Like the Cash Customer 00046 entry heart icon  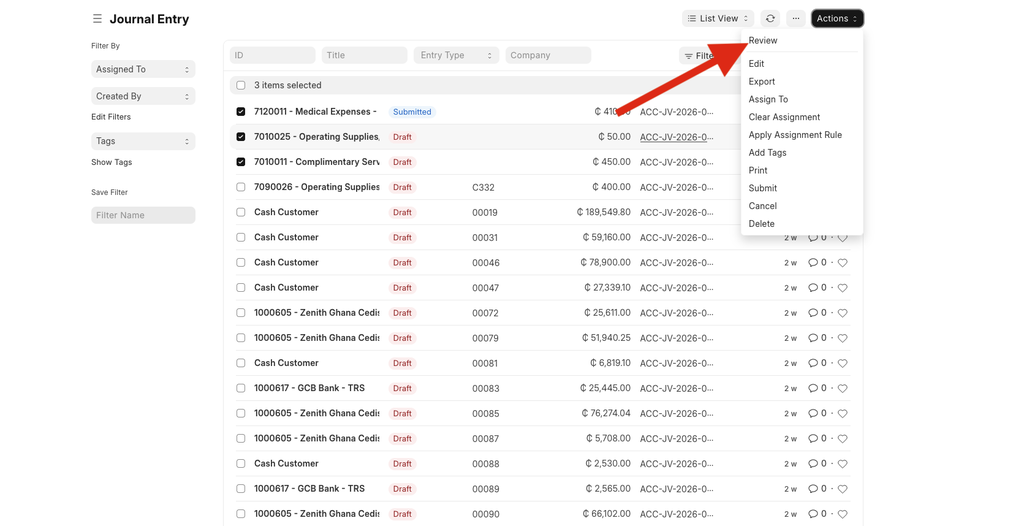(843, 263)
